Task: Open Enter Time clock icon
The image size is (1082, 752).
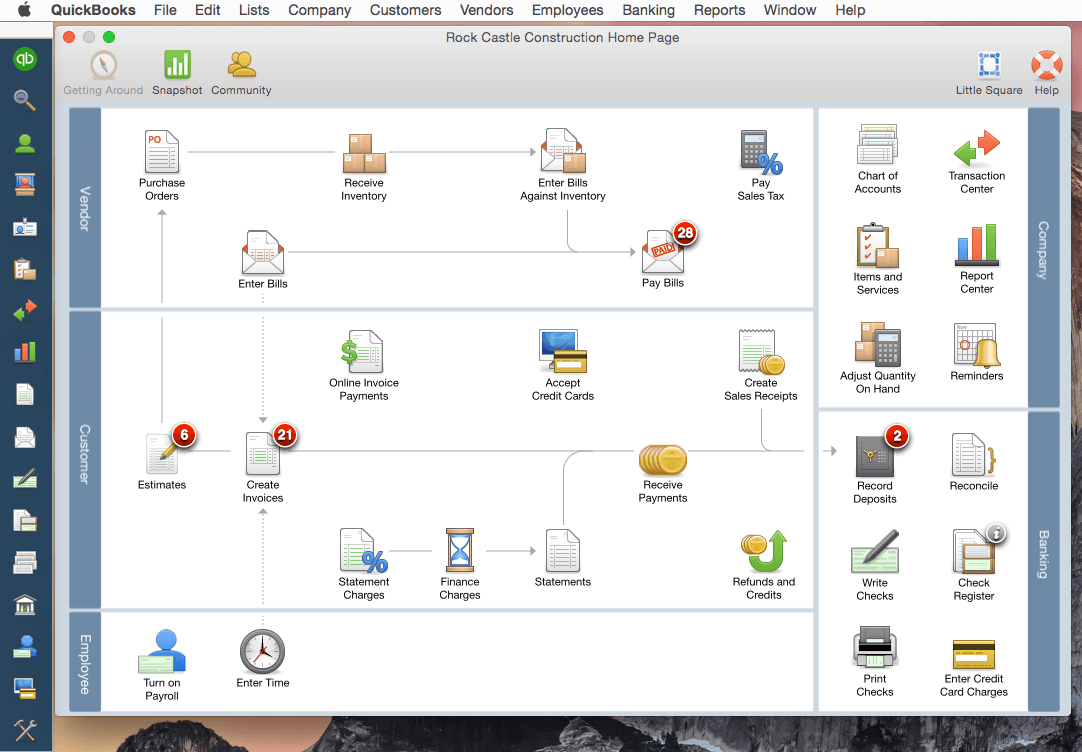Action: (x=262, y=651)
